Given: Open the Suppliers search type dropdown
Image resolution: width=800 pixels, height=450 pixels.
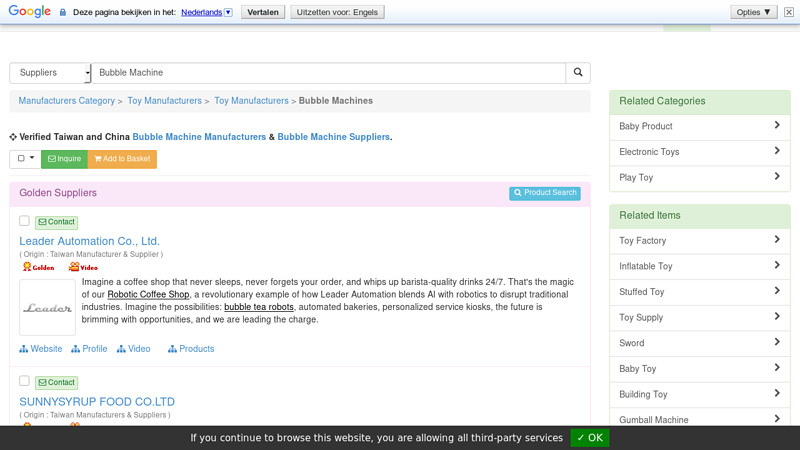Looking at the screenshot, I should point(50,73).
